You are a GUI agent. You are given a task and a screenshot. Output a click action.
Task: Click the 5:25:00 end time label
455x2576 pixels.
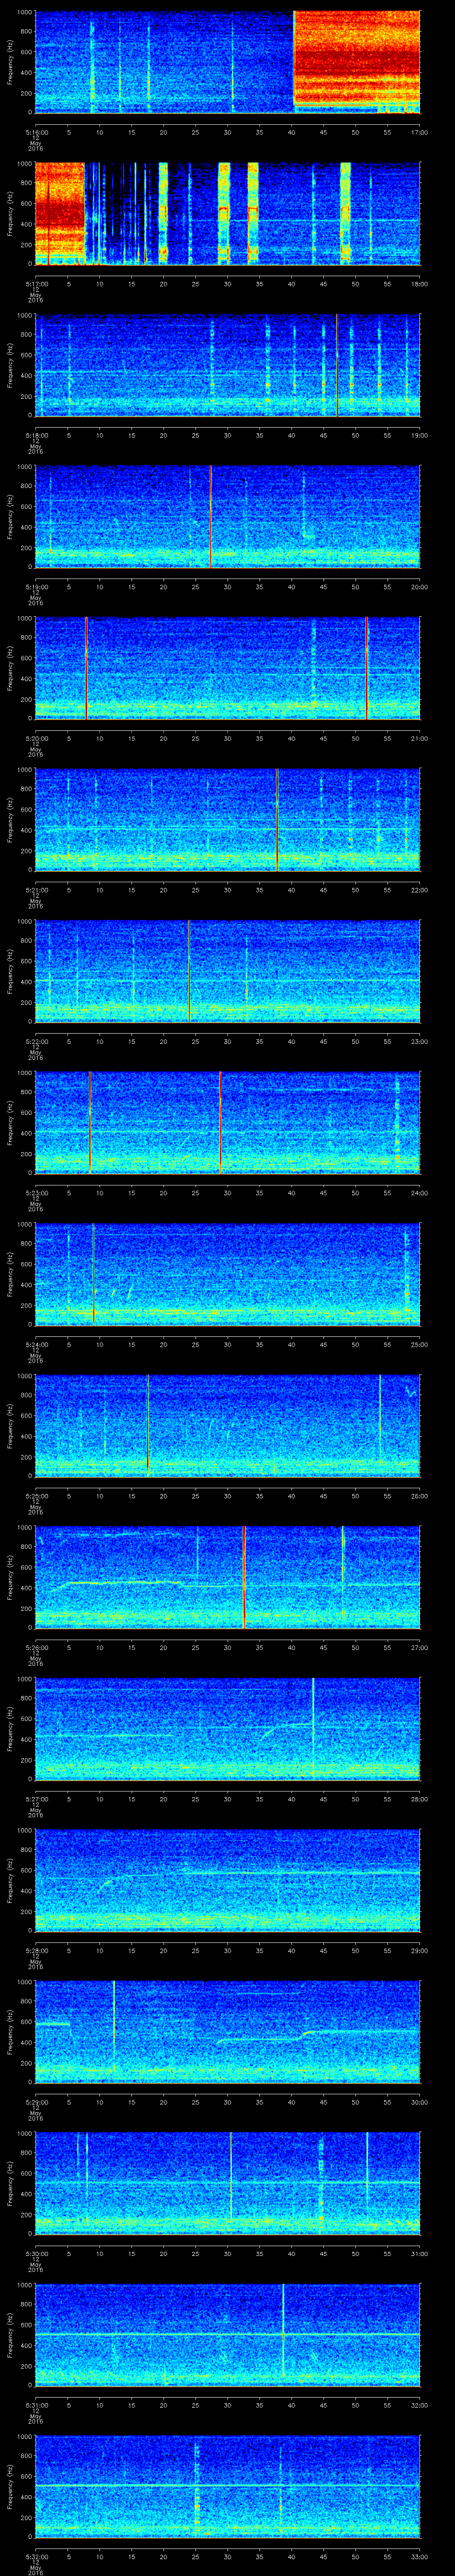pos(418,1344)
